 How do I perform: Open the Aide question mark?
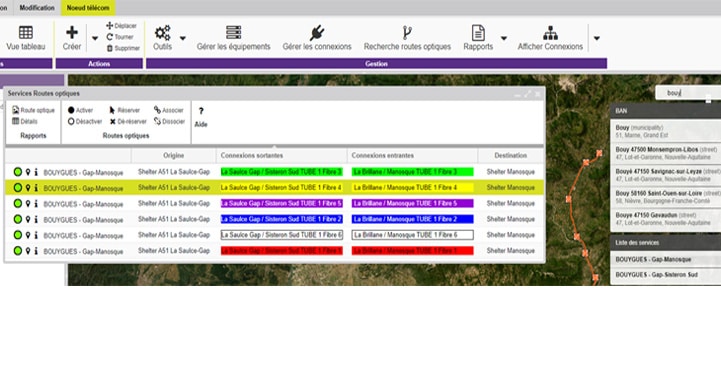pos(201,111)
